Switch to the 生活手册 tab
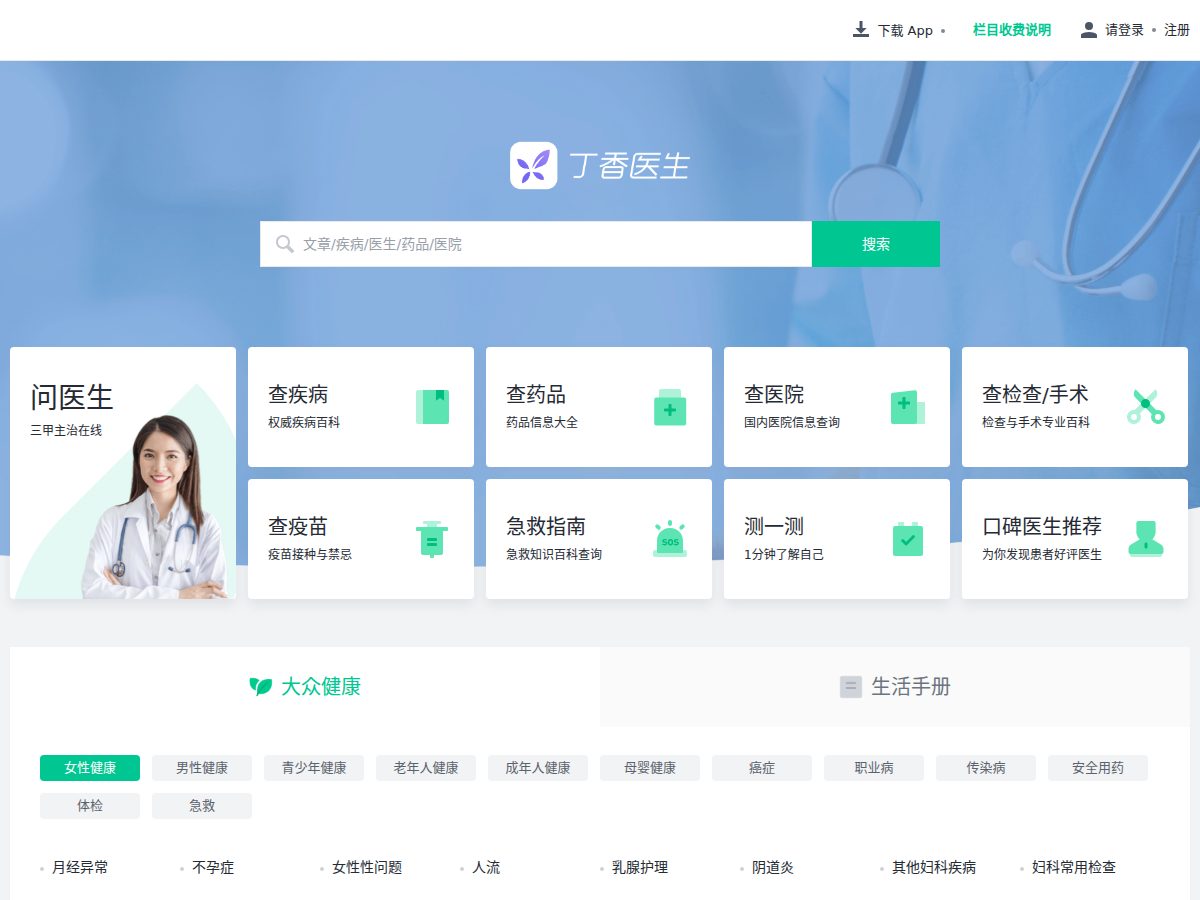Viewport: 1200px width, 900px height. (895, 687)
